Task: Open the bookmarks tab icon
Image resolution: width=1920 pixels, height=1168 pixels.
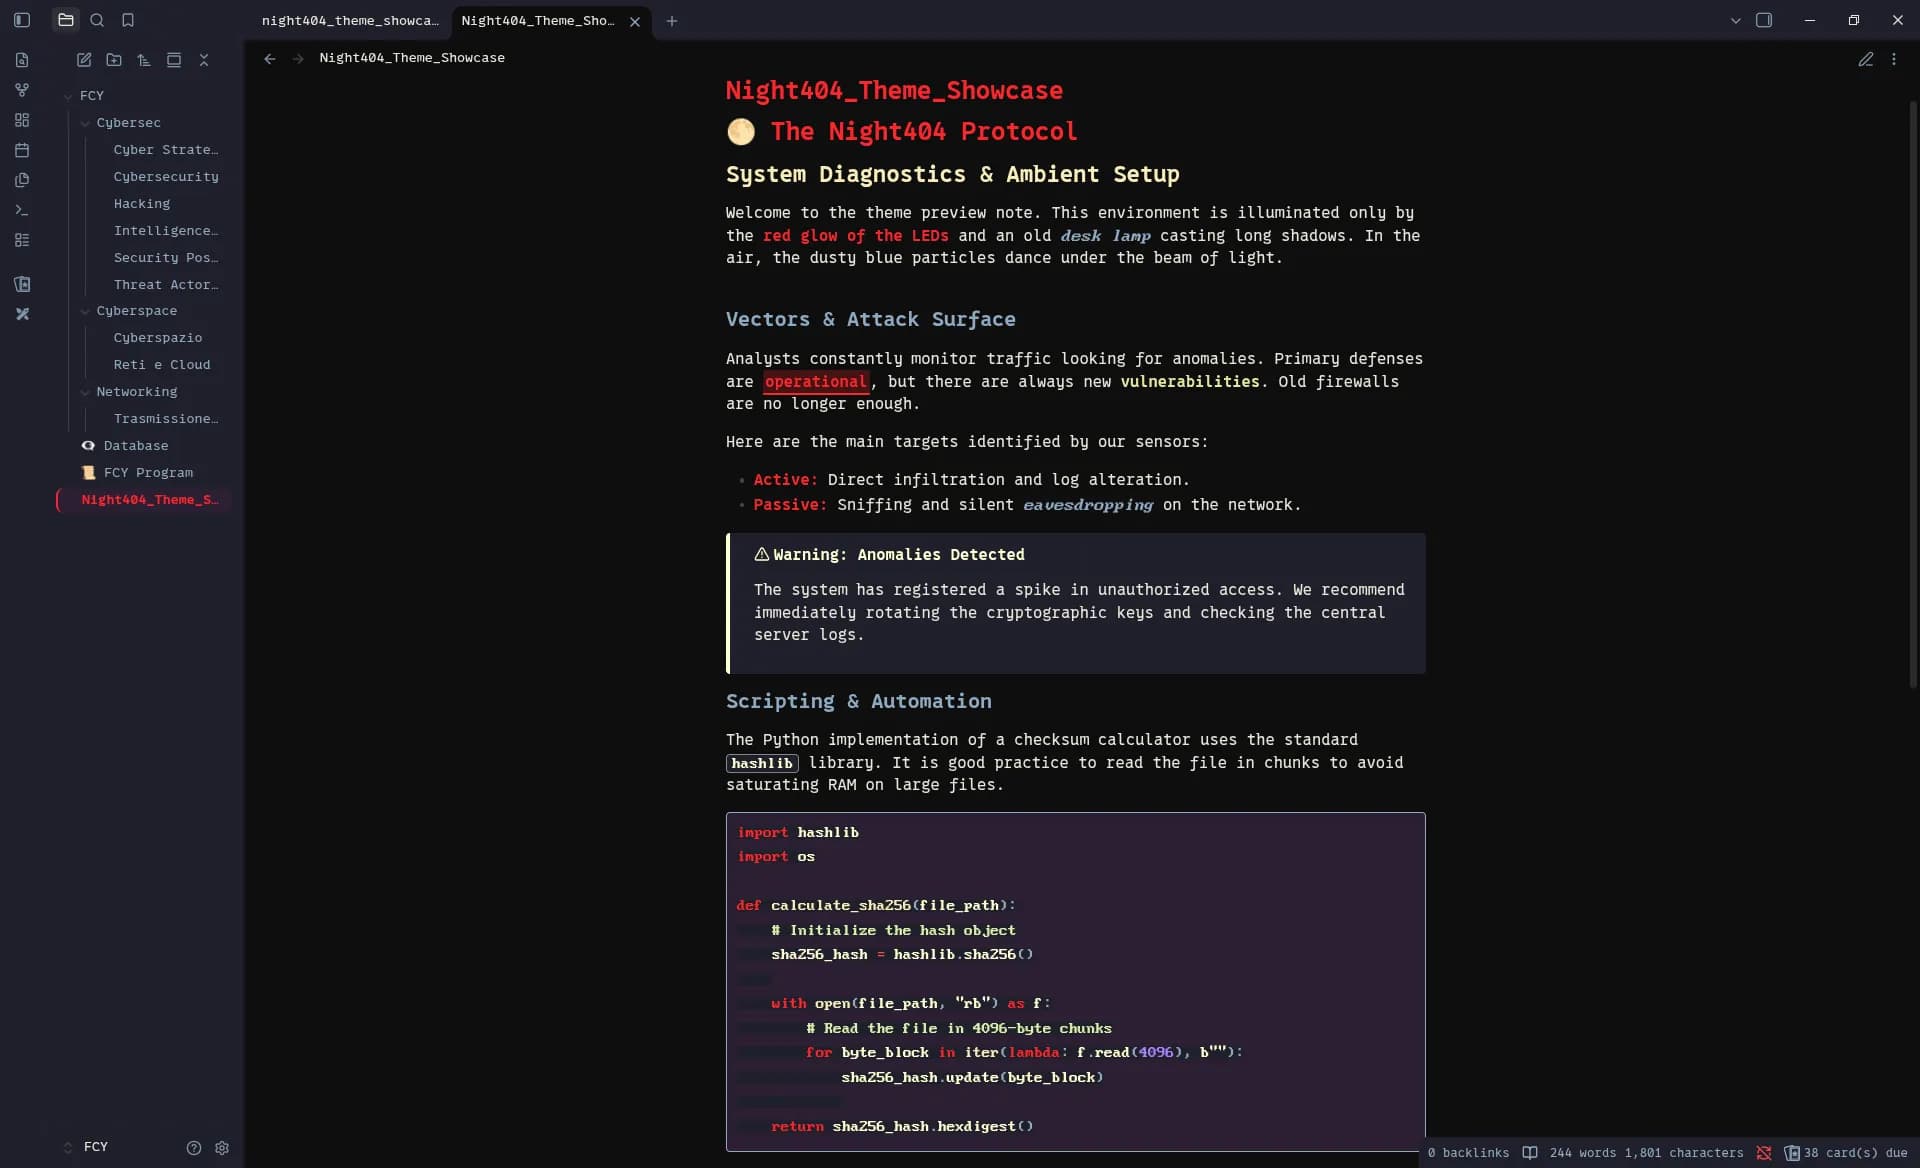Action: (128, 20)
